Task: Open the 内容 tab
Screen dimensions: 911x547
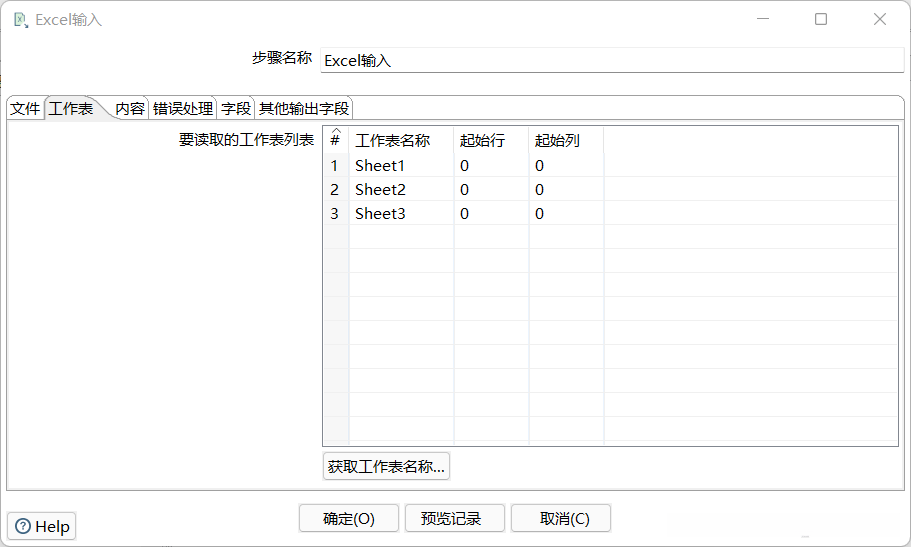Action: (x=130, y=109)
